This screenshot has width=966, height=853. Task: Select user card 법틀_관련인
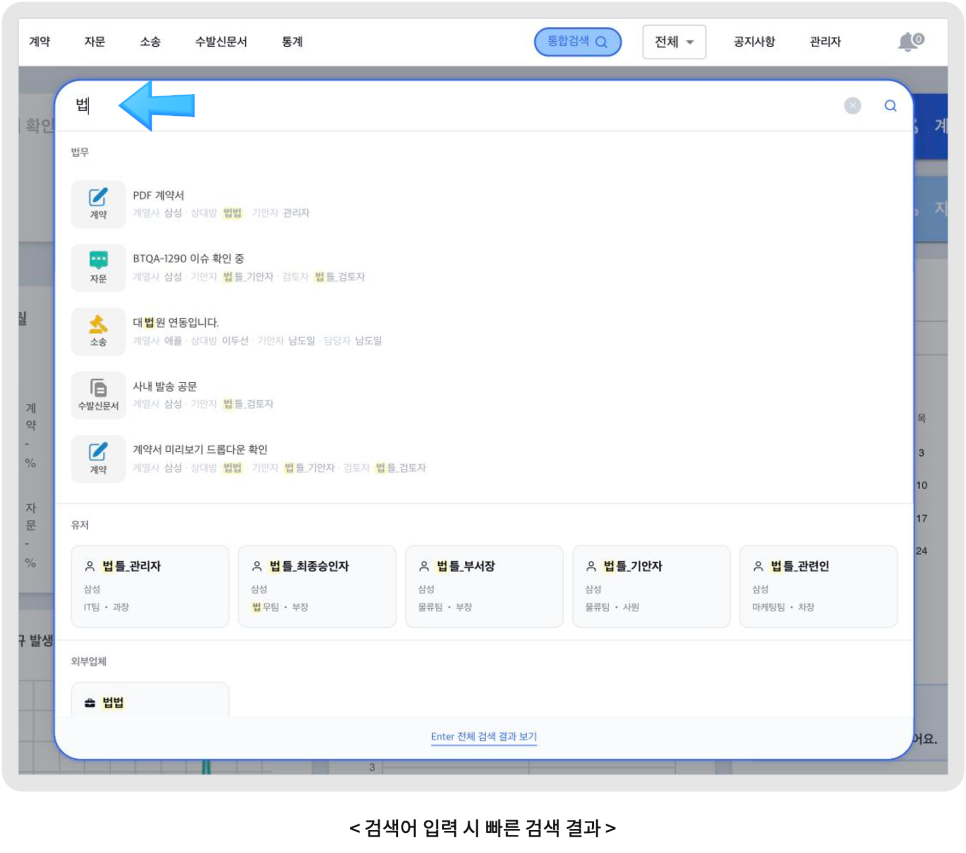[818, 586]
